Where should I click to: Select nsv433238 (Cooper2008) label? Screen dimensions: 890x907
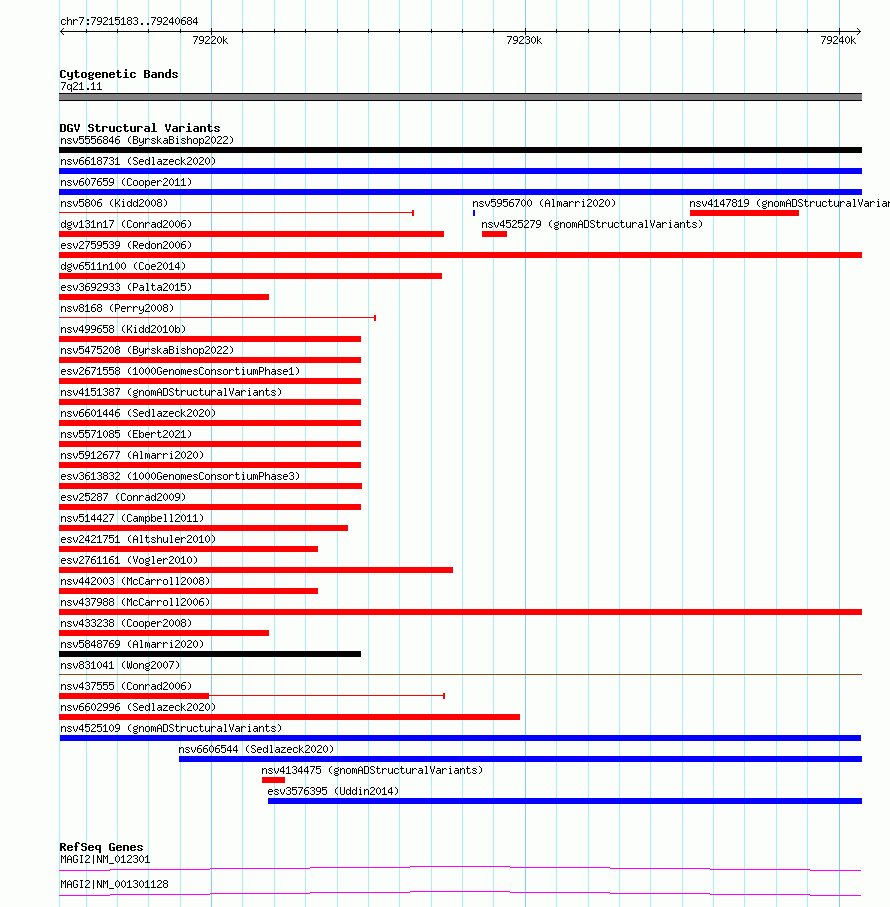point(126,624)
